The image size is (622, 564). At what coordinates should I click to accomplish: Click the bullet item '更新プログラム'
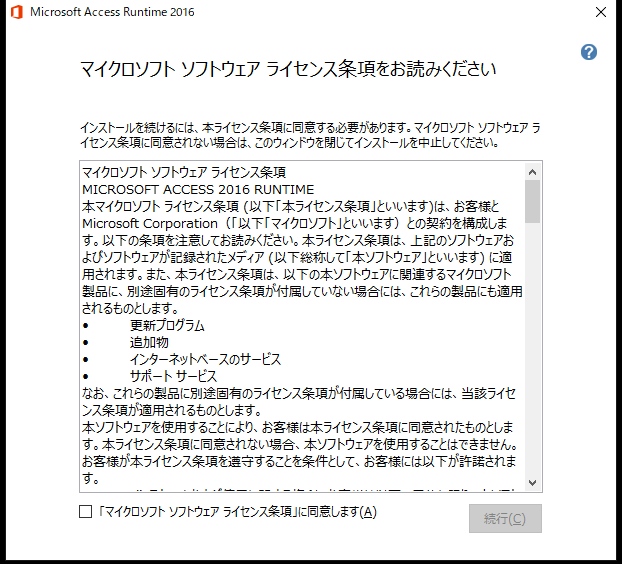(x=167, y=326)
